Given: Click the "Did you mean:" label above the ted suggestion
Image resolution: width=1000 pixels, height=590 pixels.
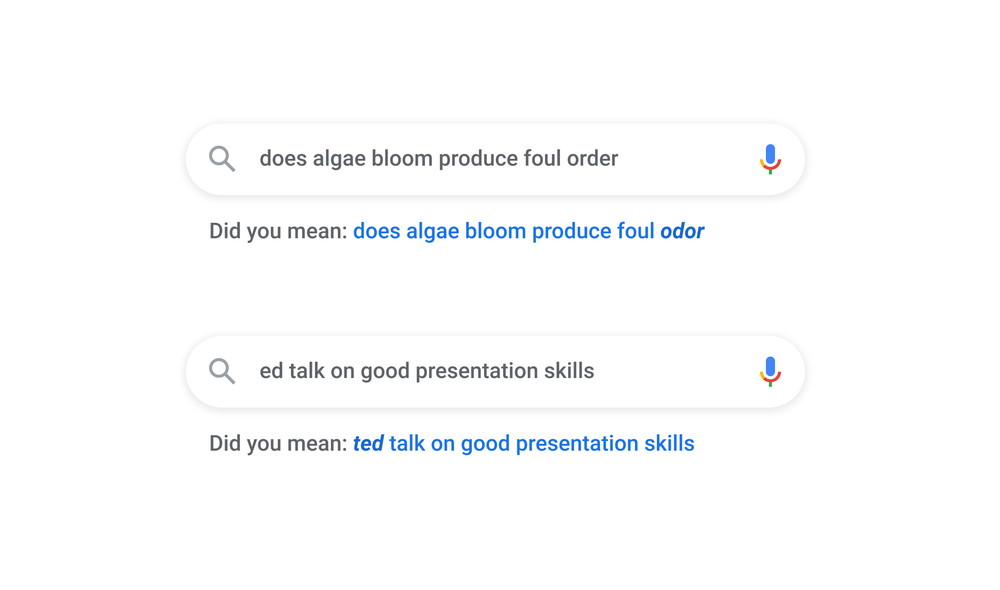Looking at the screenshot, I should 278,443.
